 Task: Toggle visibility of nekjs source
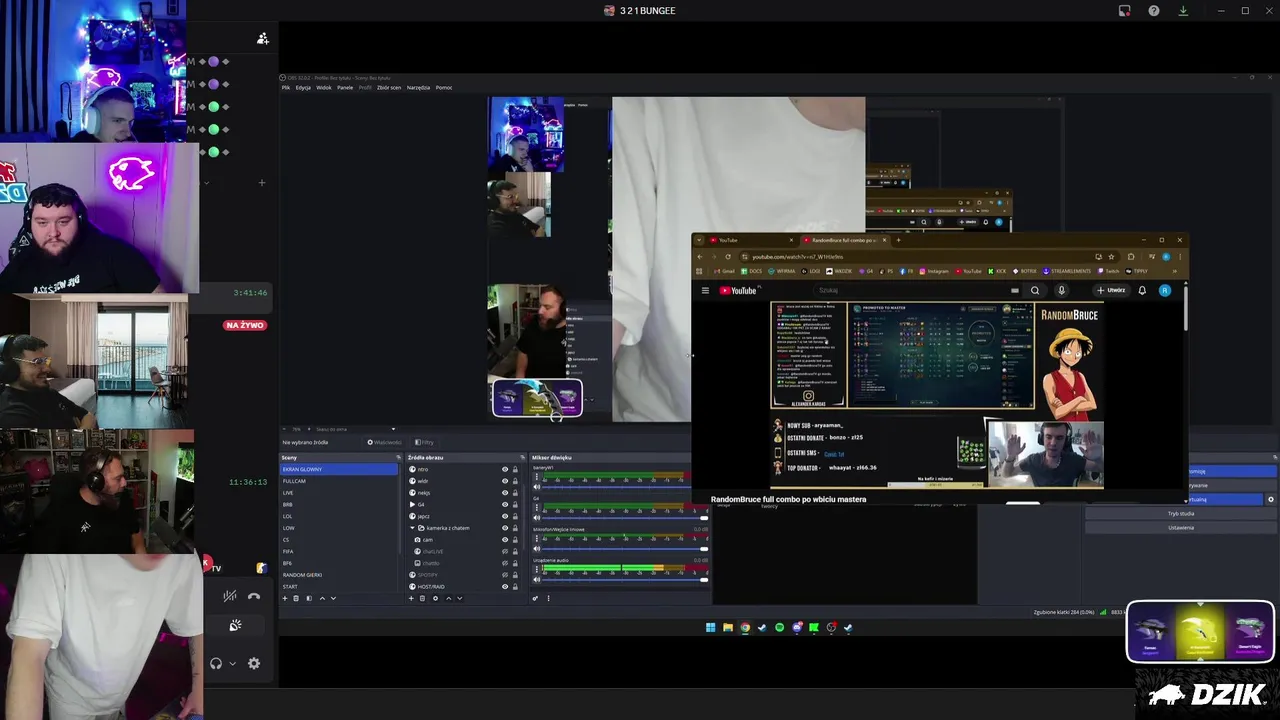click(x=505, y=493)
